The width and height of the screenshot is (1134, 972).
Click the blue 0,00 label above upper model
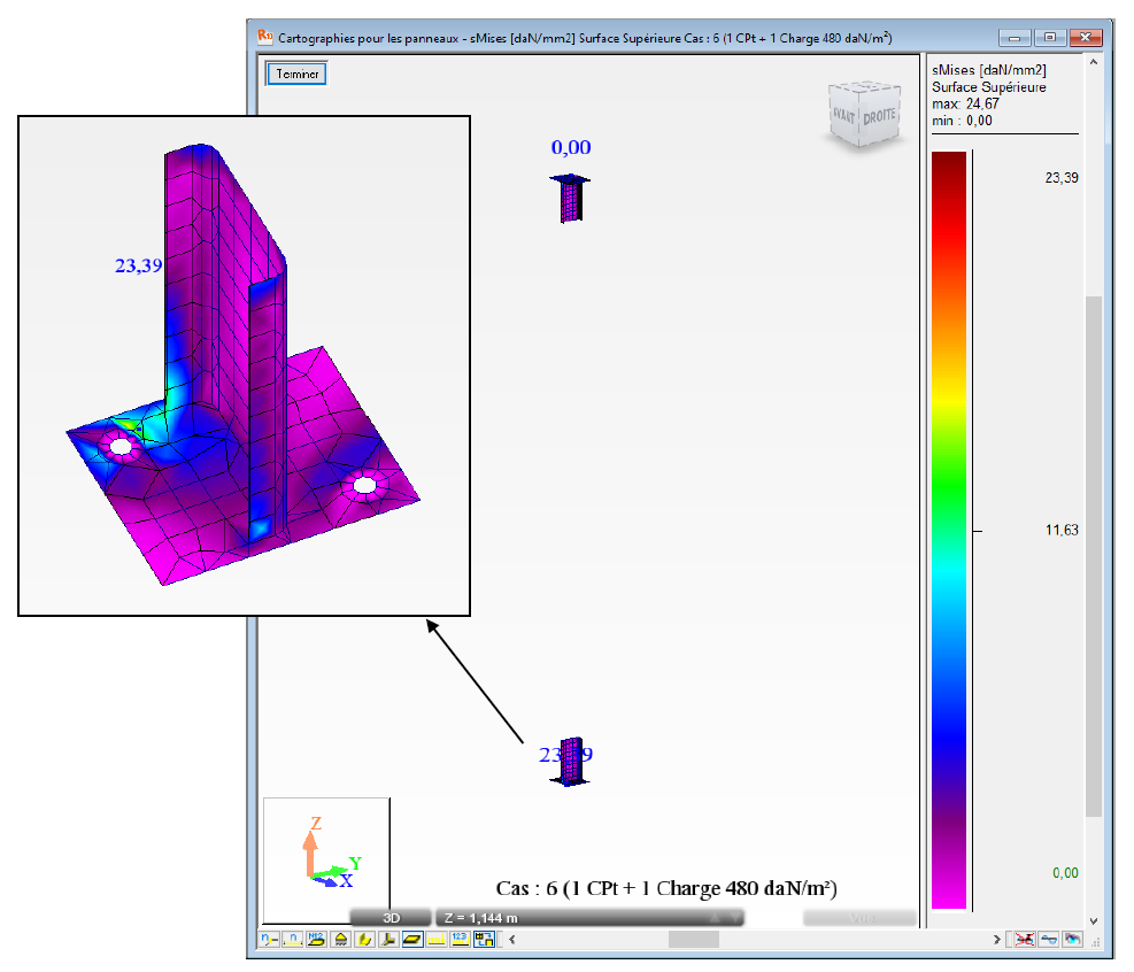(571, 147)
